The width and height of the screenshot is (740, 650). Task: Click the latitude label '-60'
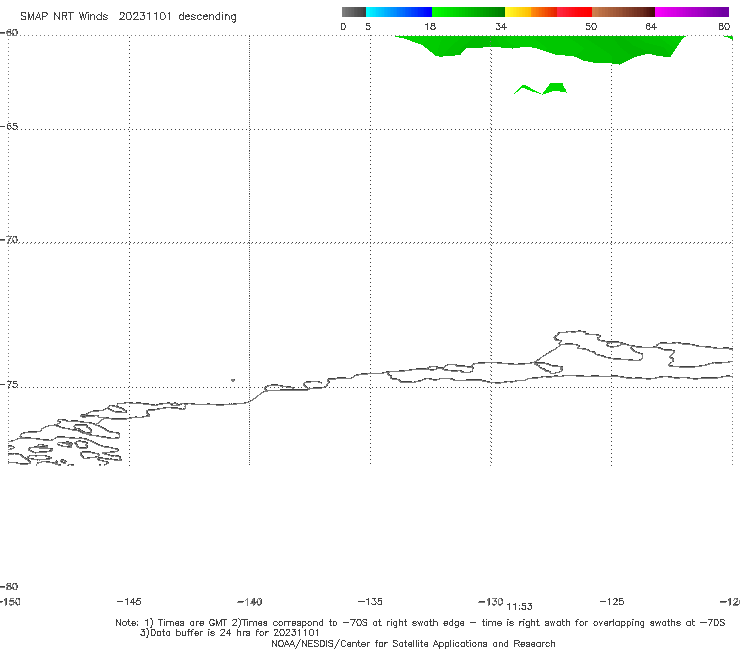(9, 33)
